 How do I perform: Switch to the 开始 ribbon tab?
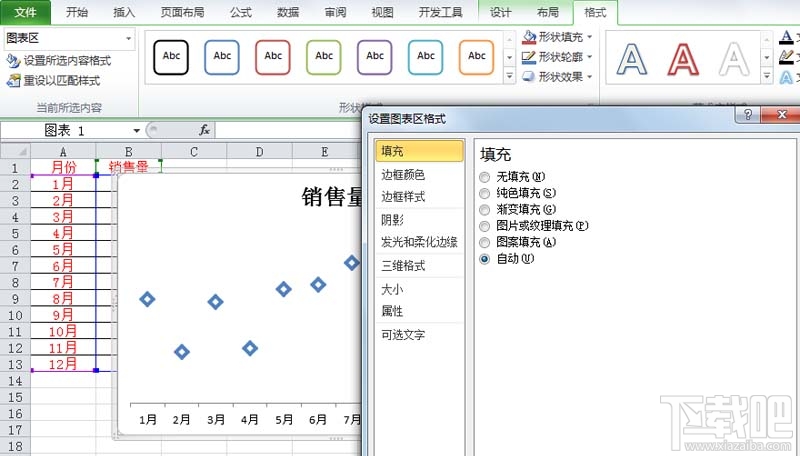click(77, 12)
